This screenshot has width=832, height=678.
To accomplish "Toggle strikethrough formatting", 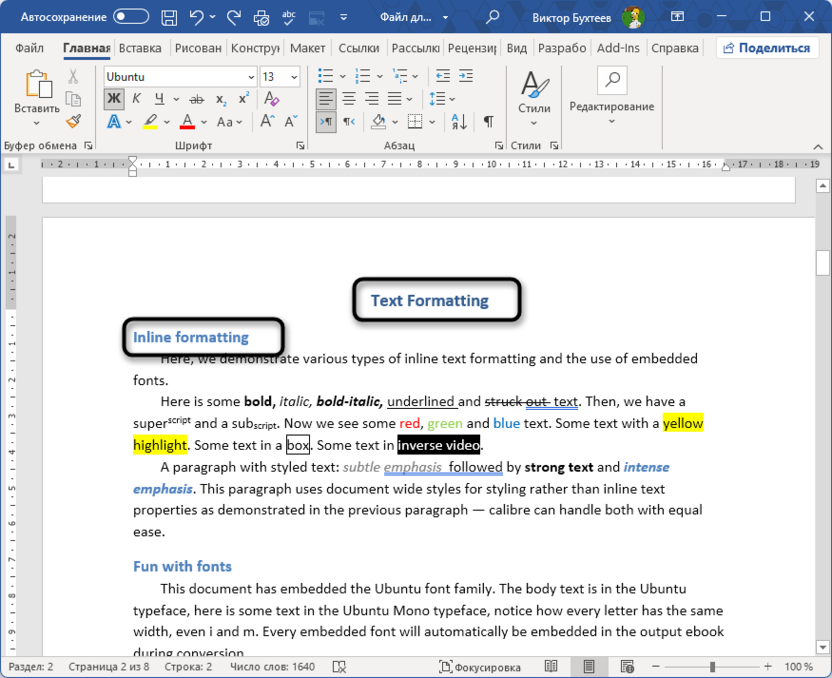I will [197, 99].
